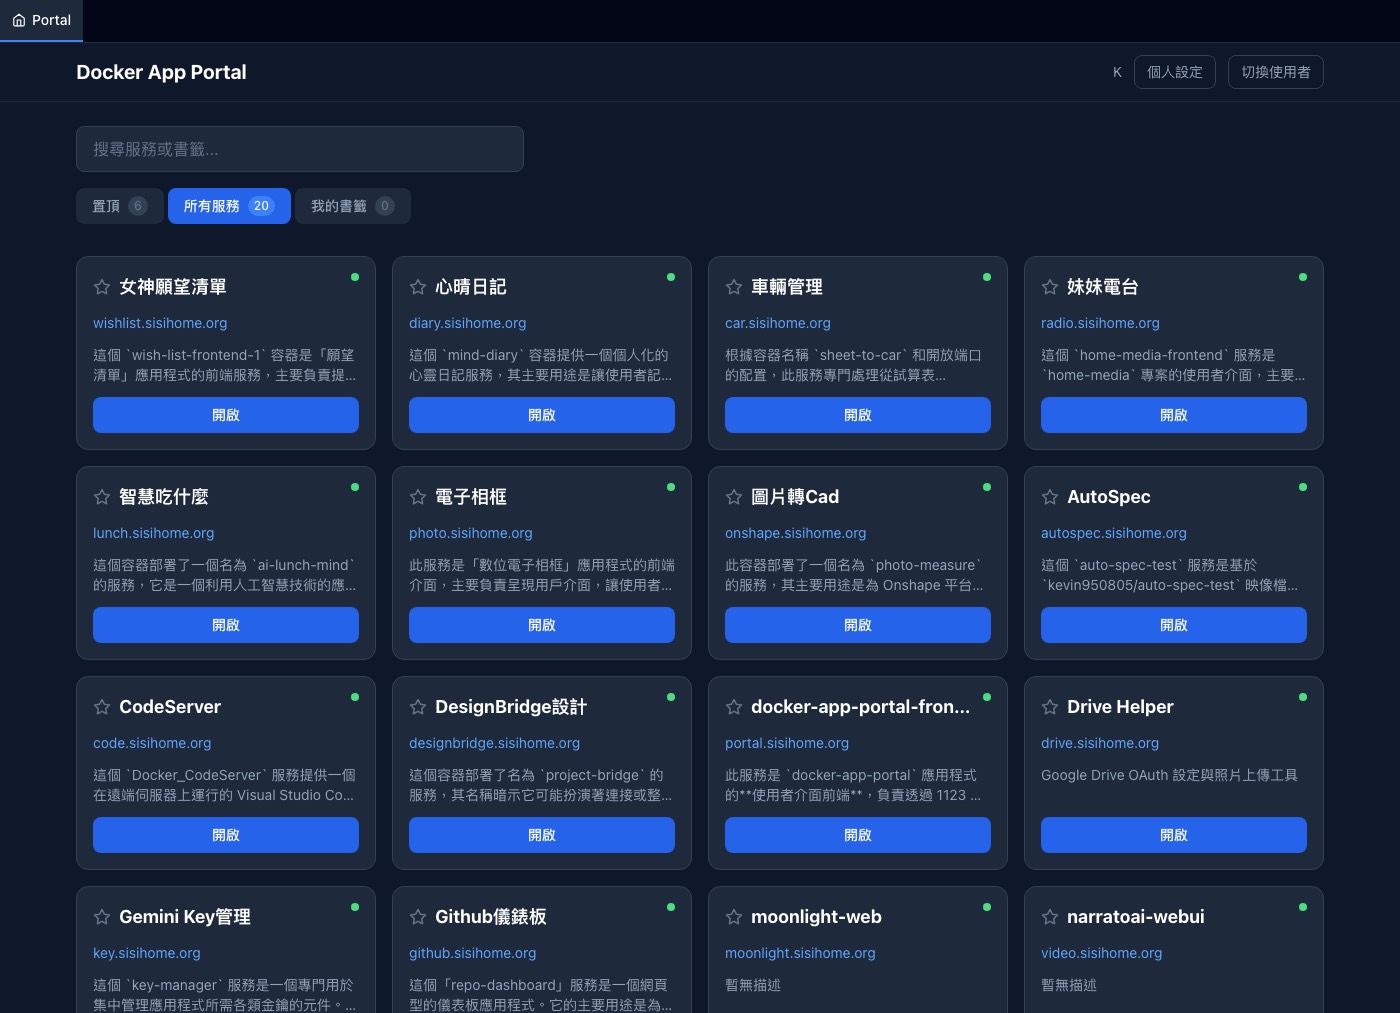Open the 女神願望清單 service with 開啟
Image resolution: width=1400 pixels, height=1013 pixels.
226,415
